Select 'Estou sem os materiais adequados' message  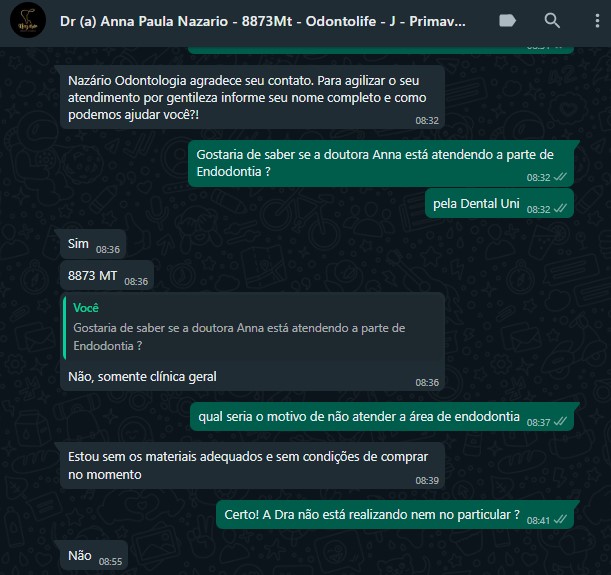point(252,466)
